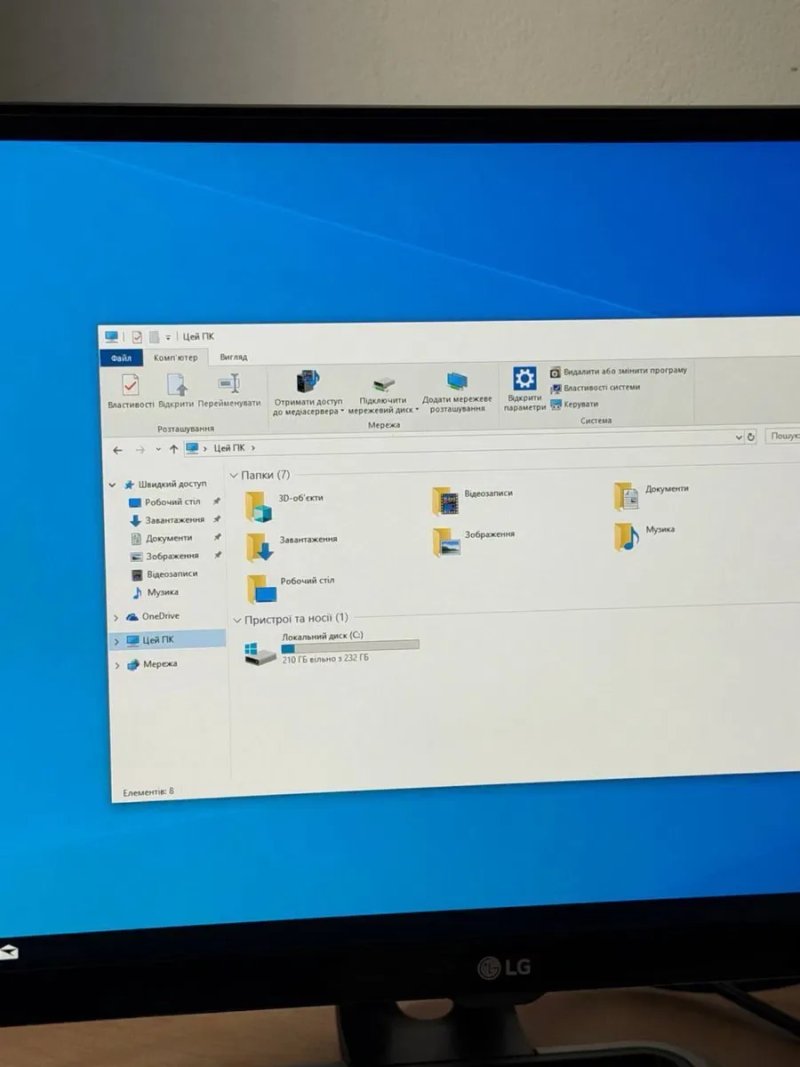Select Музика in the sidebar

click(155, 593)
